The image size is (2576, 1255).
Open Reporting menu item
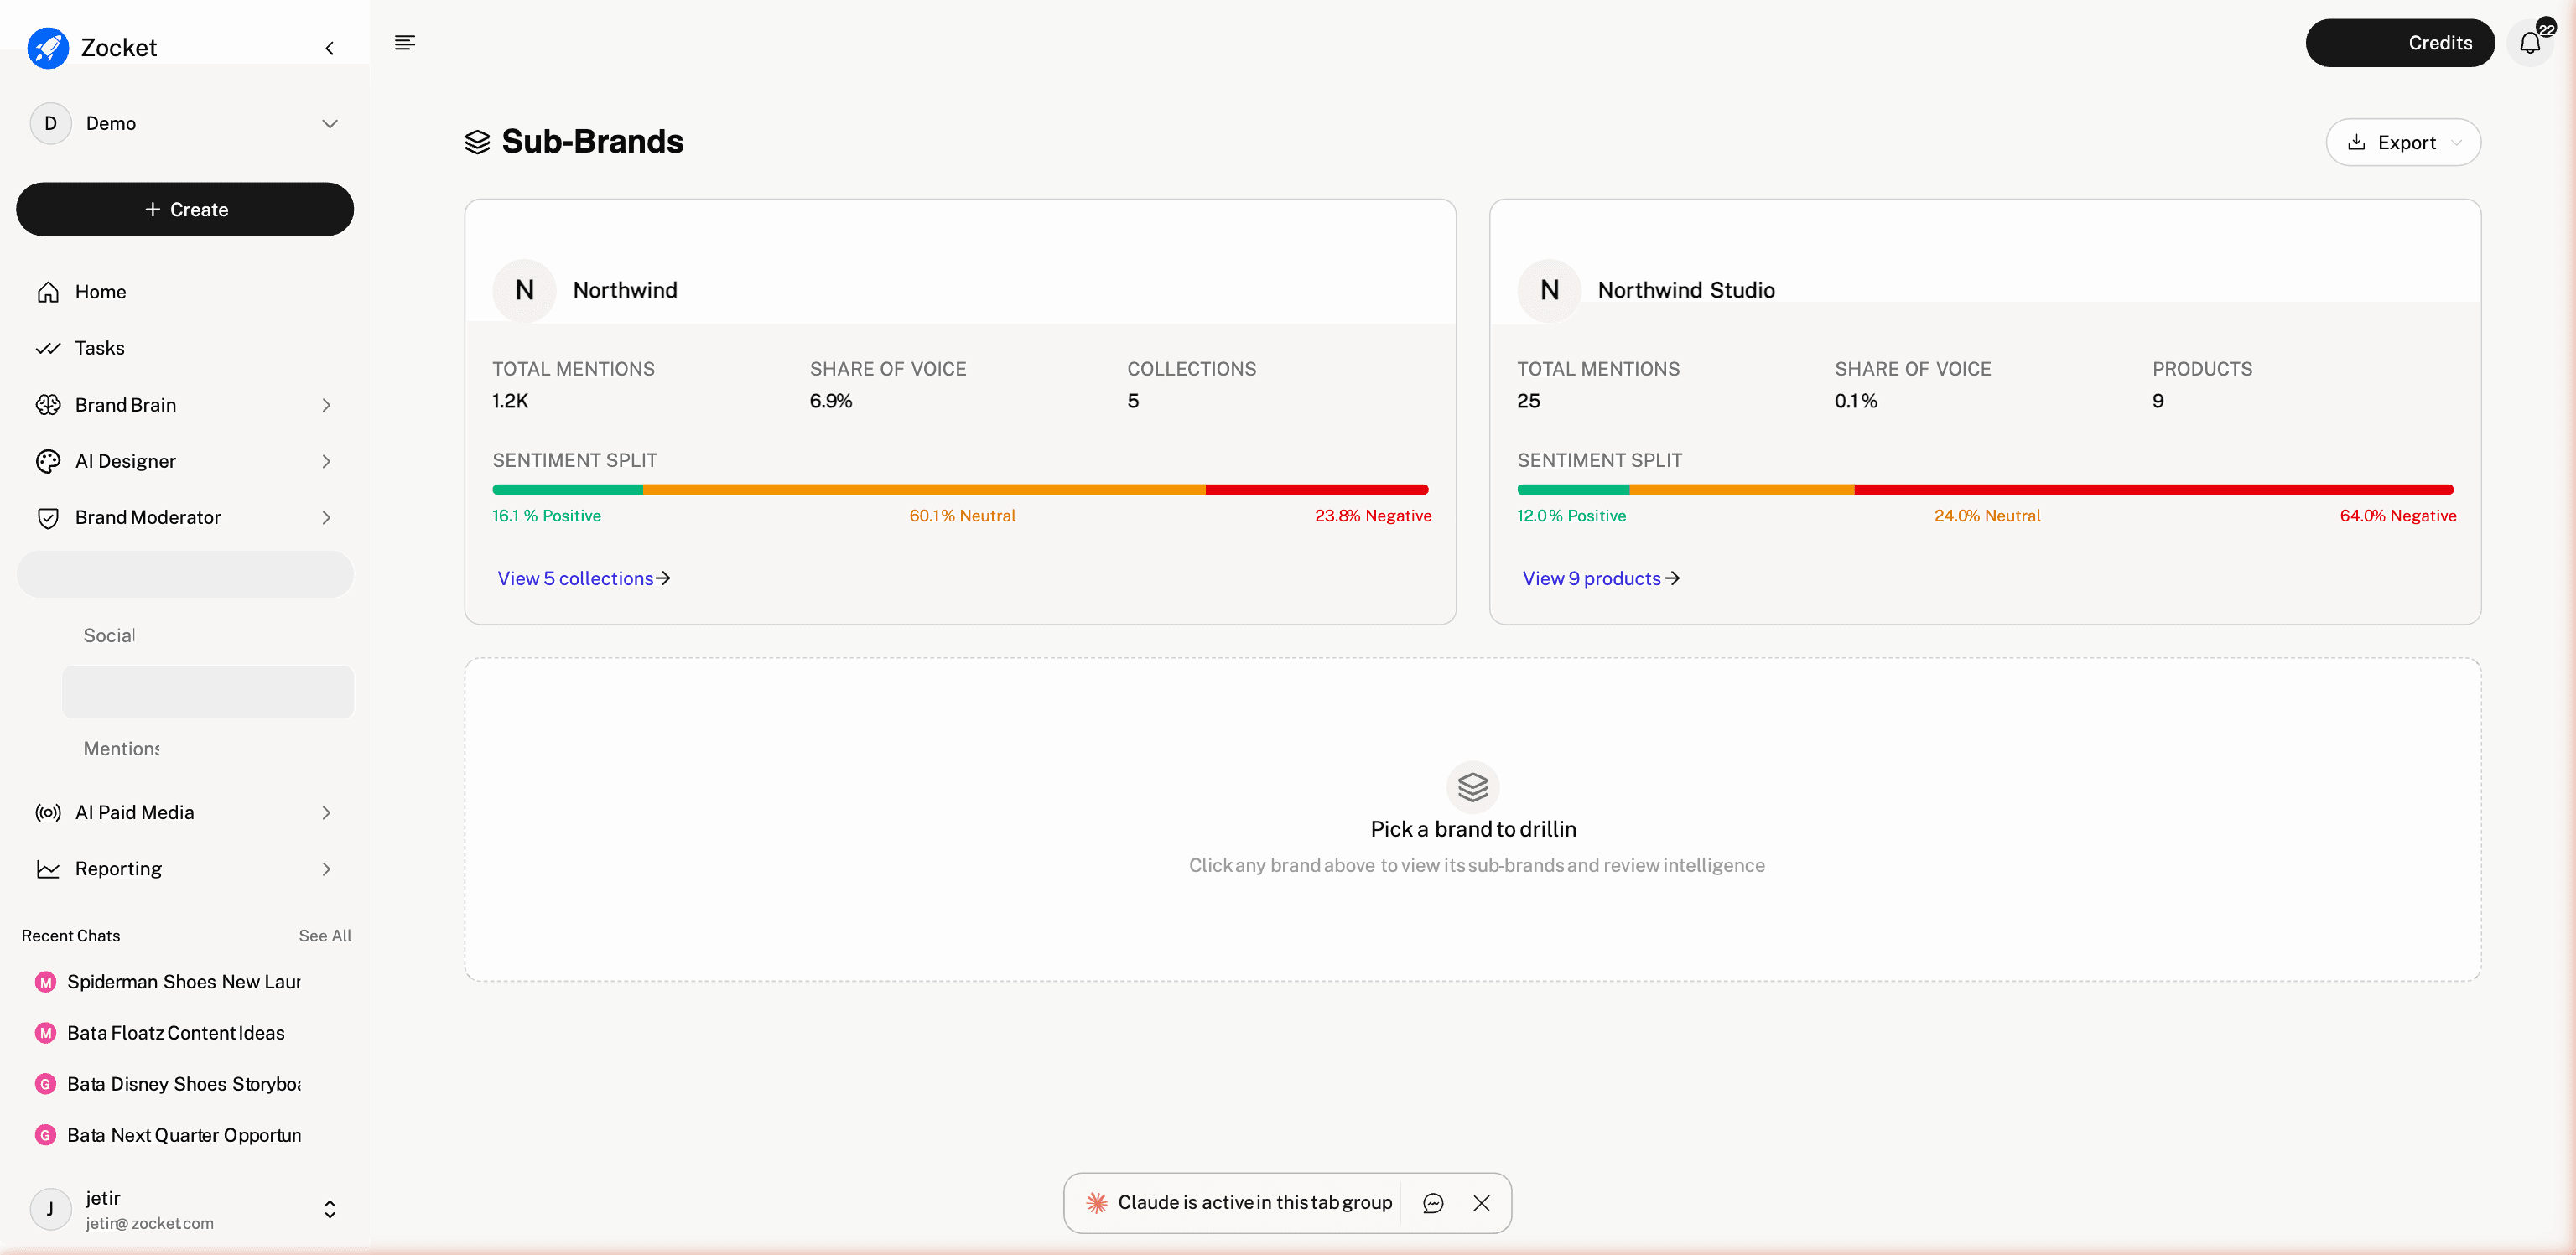185,869
